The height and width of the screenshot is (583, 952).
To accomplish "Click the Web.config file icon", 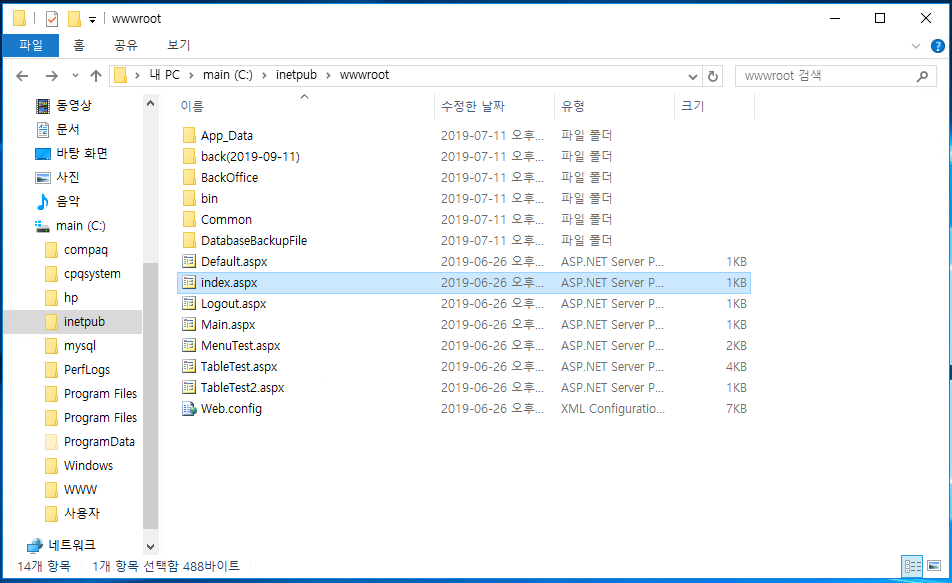I will (189, 408).
